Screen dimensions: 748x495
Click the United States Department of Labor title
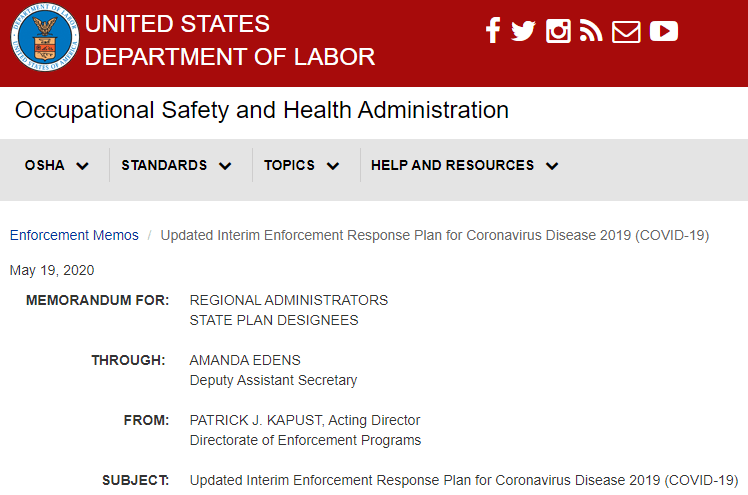pyautogui.click(x=229, y=40)
